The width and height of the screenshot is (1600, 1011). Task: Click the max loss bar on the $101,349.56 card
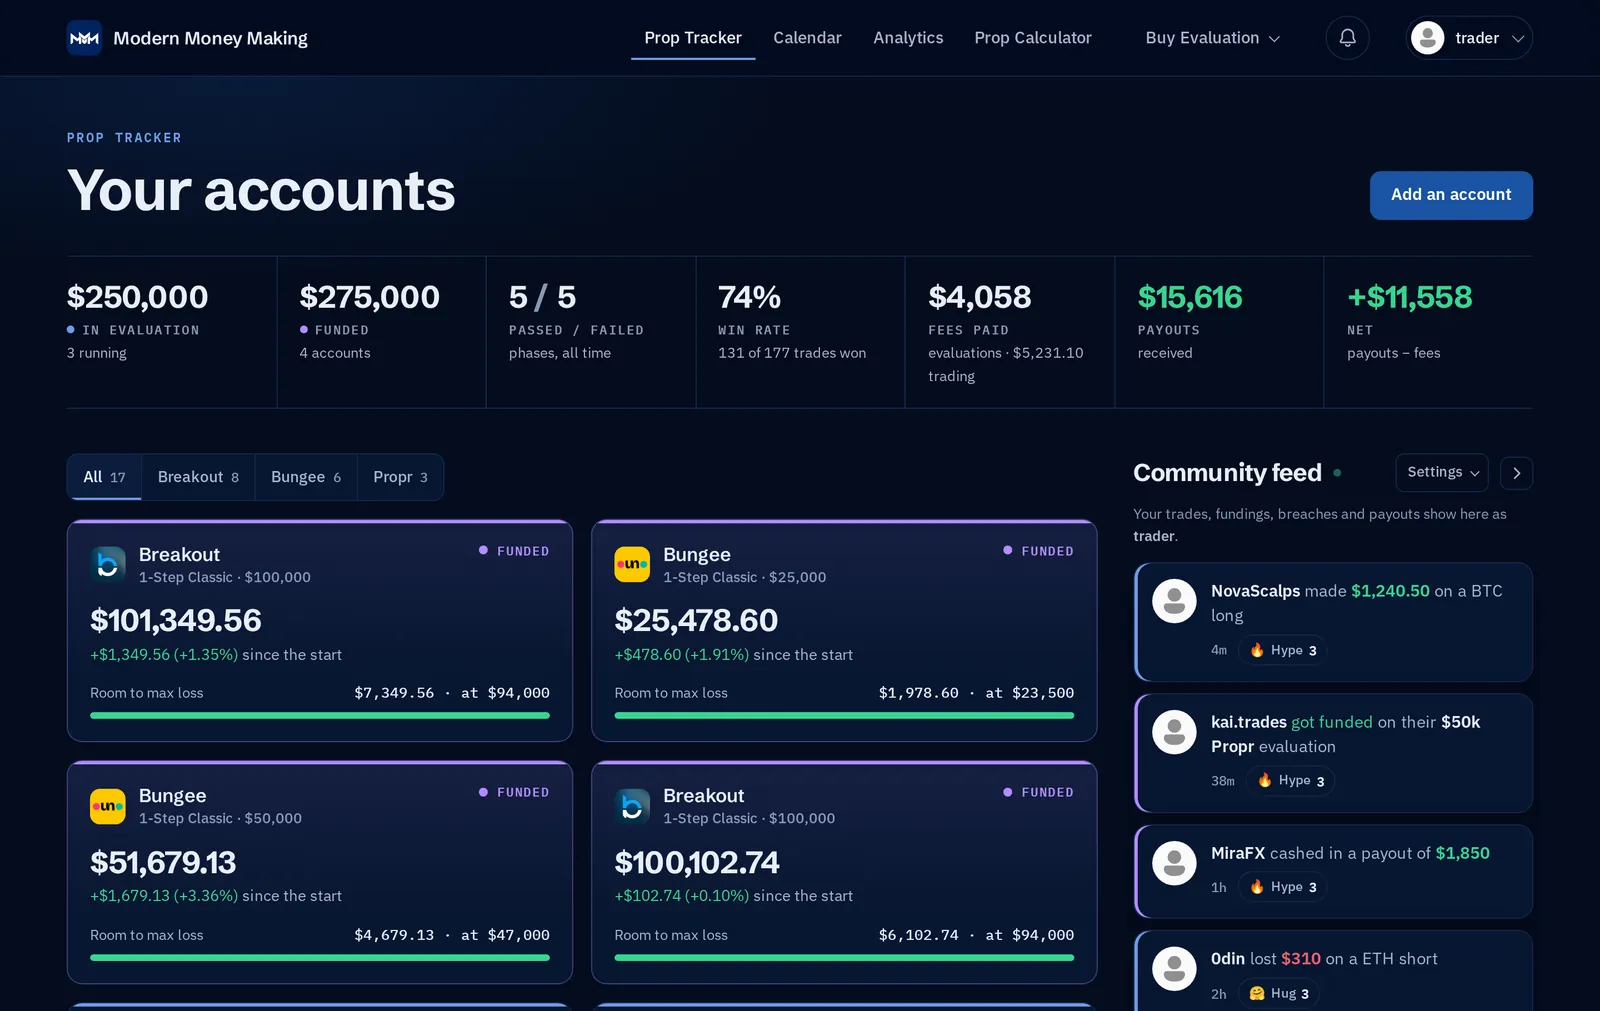[320, 716]
